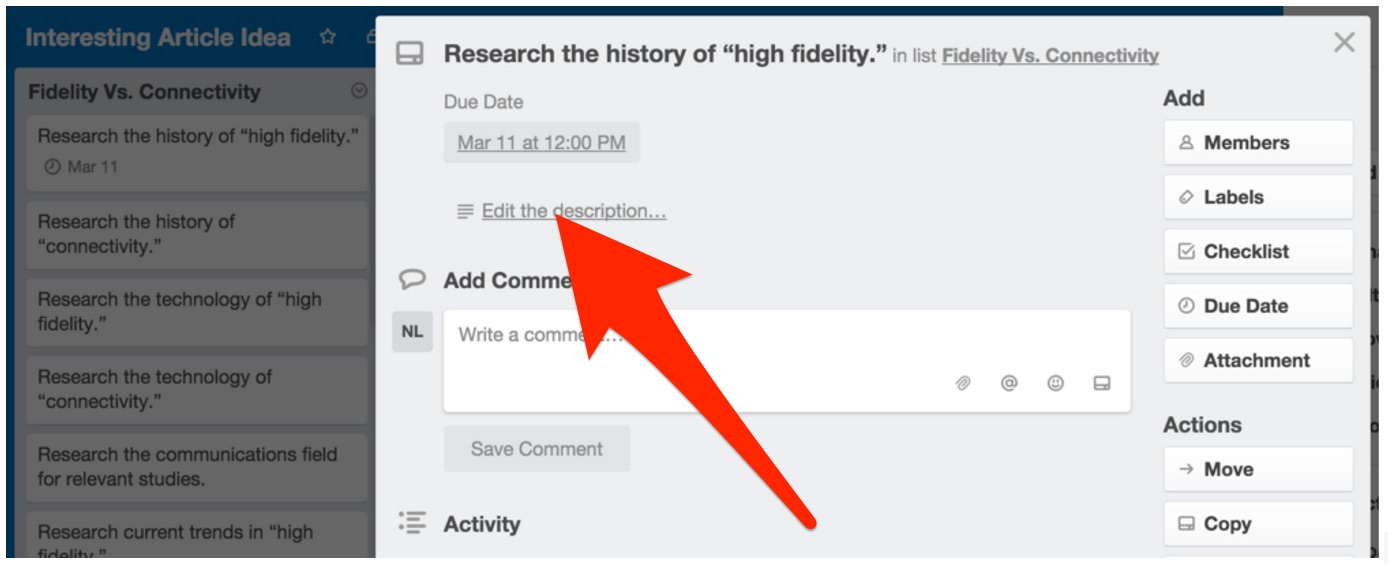
Task: Add an Attachment to the card
Action: coord(1257,361)
